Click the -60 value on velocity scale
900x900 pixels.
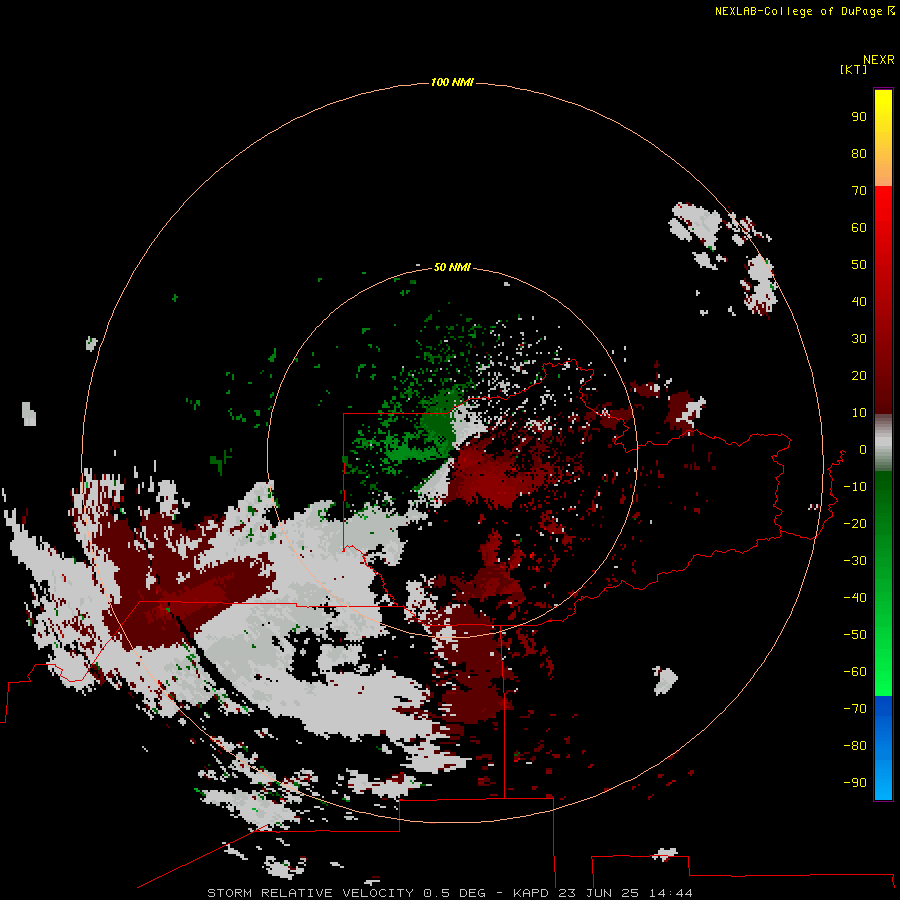(x=855, y=672)
